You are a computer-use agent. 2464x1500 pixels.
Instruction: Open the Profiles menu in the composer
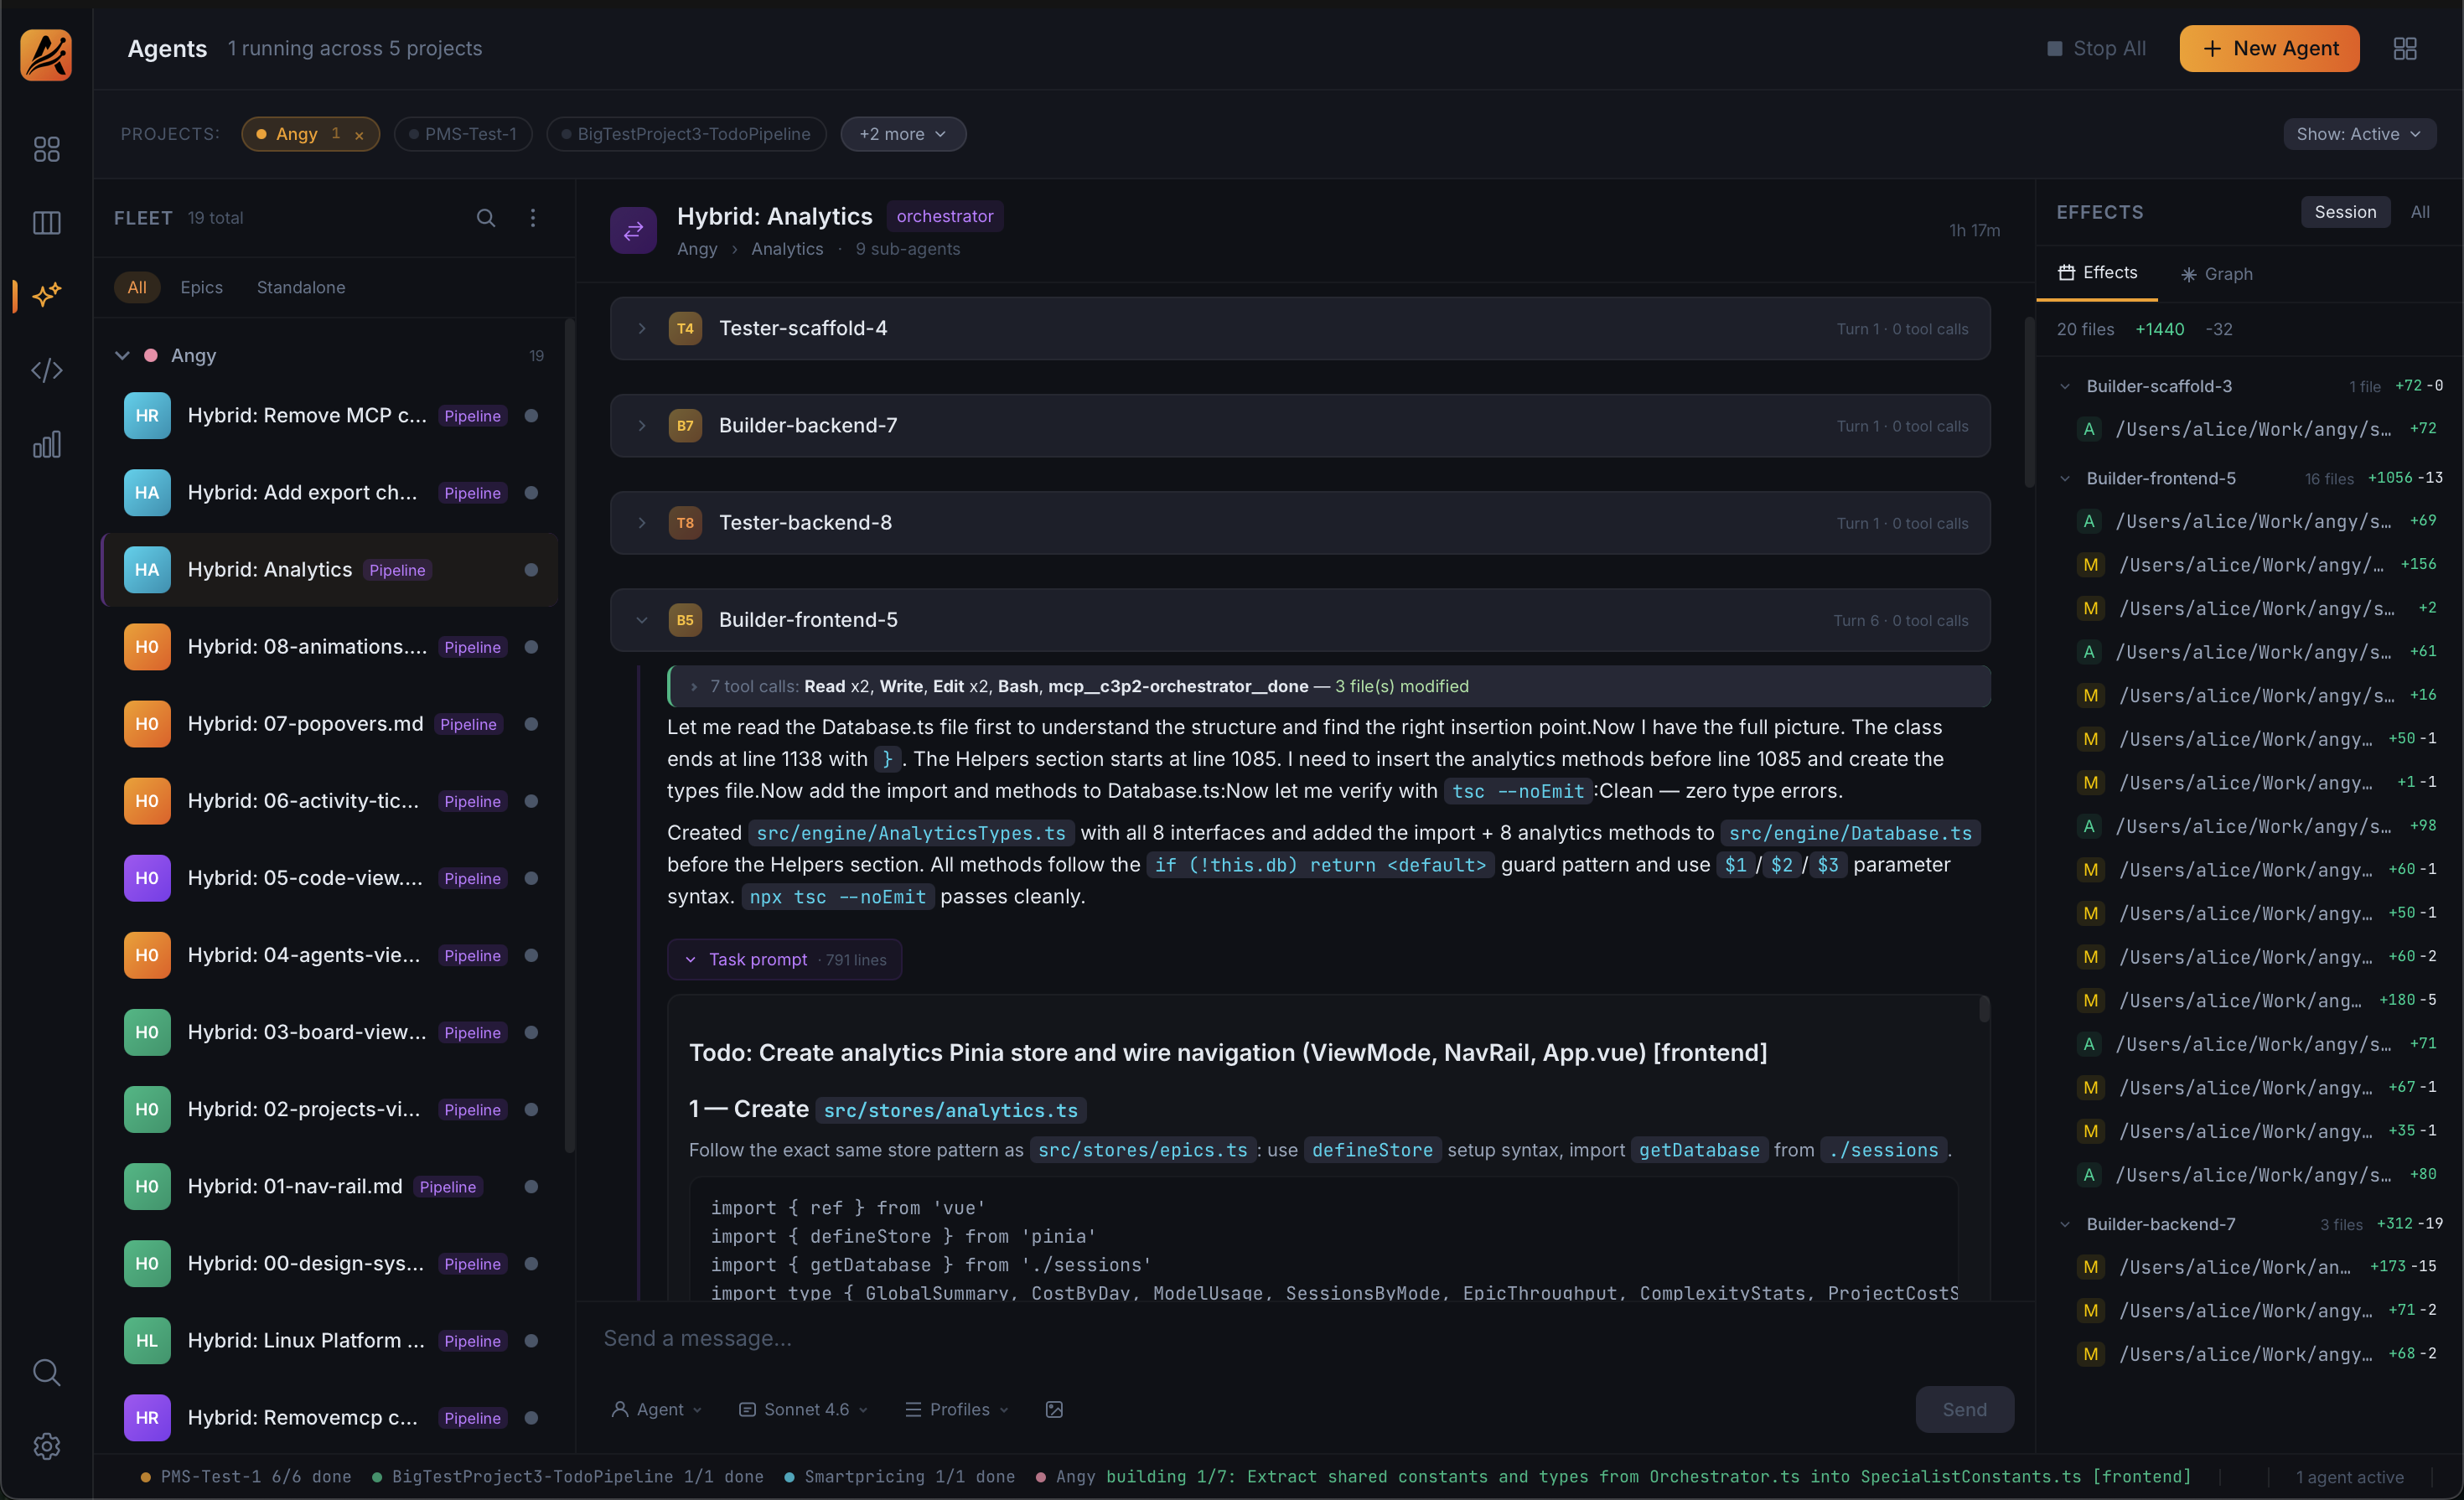click(x=956, y=1409)
